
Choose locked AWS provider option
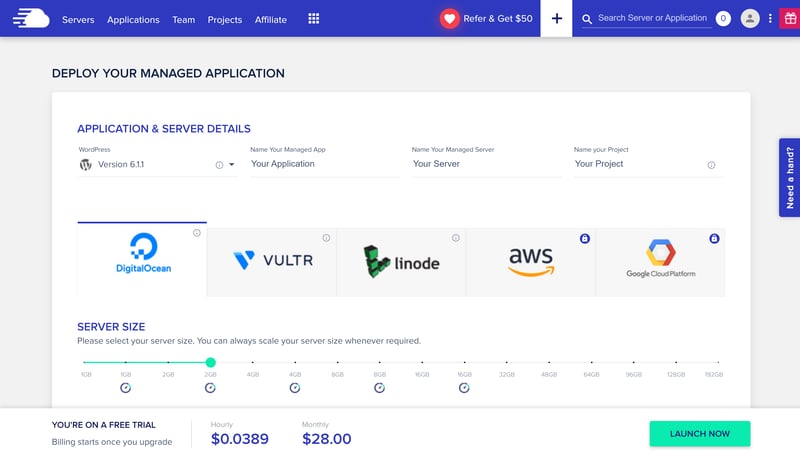pos(530,262)
